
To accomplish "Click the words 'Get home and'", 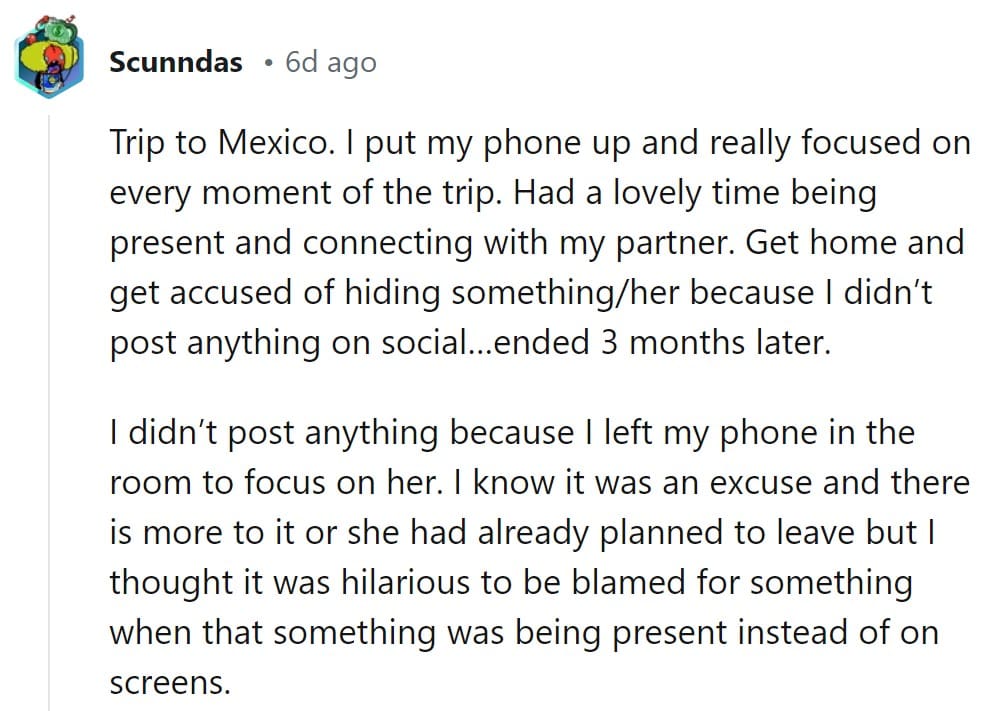I will (855, 243).
